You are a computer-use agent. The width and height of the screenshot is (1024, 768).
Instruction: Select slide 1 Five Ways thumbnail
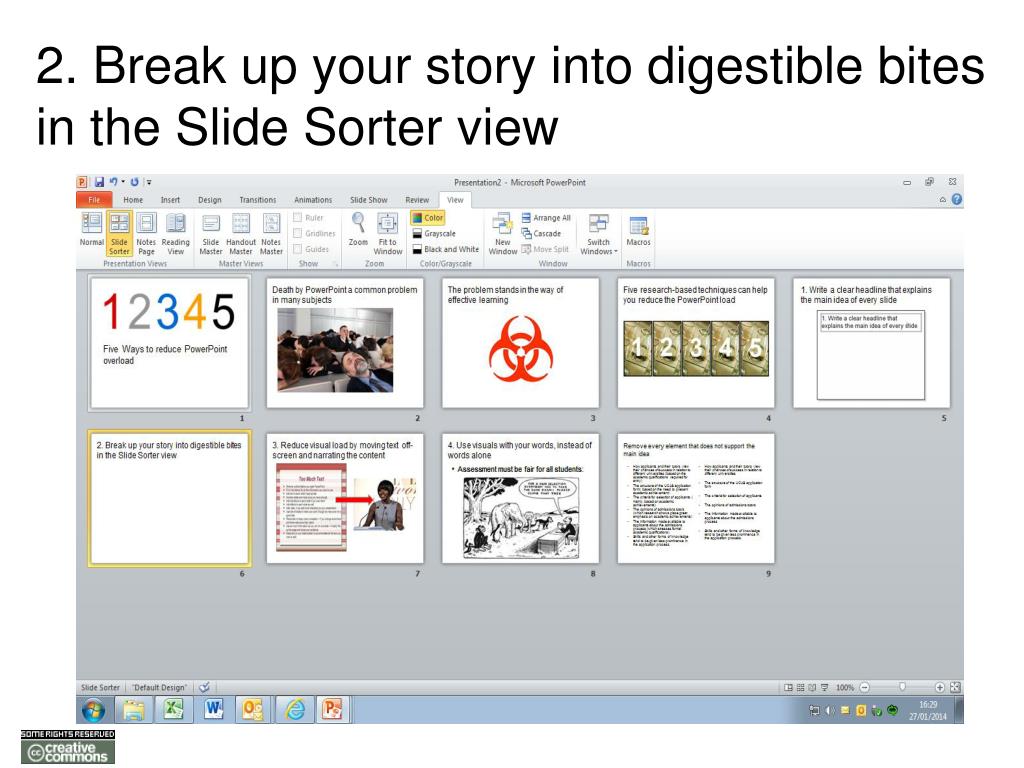(x=169, y=343)
